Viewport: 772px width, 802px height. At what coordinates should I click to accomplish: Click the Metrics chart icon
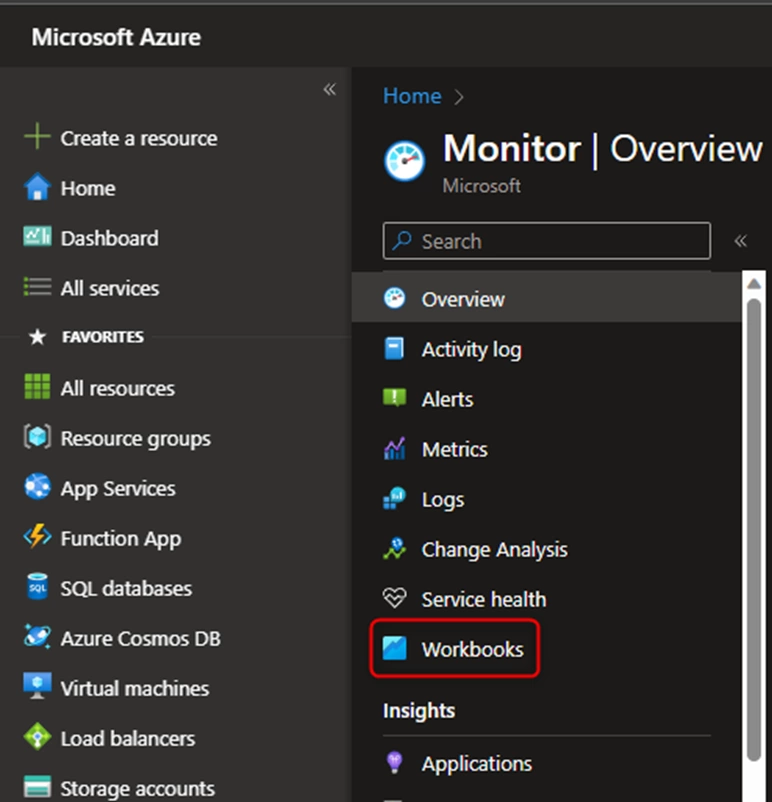pyautogui.click(x=394, y=449)
